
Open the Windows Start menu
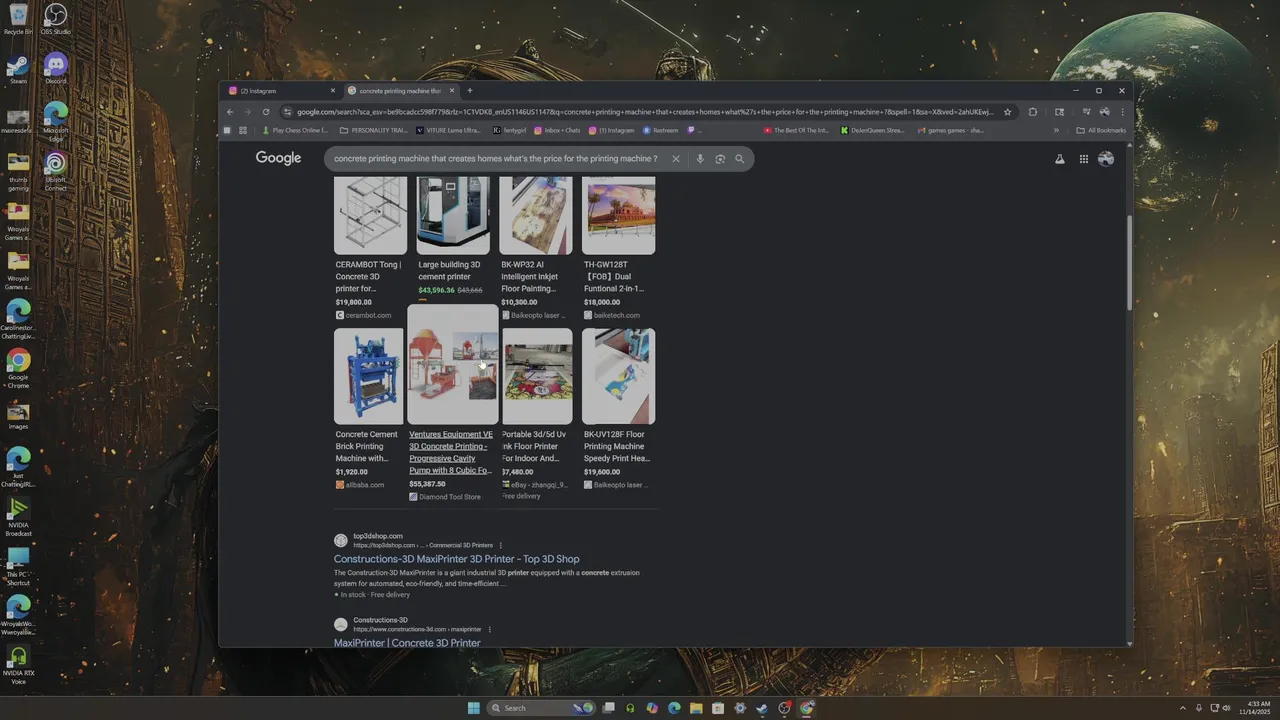[x=474, y=708]
